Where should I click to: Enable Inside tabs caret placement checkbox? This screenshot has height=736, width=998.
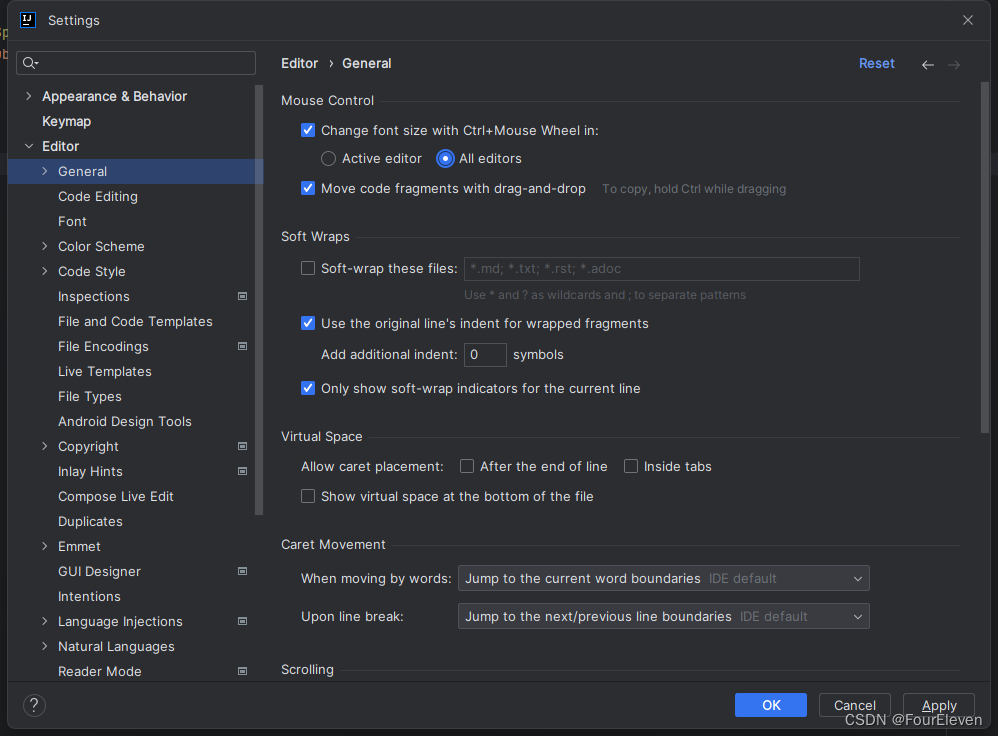[631, 467]
